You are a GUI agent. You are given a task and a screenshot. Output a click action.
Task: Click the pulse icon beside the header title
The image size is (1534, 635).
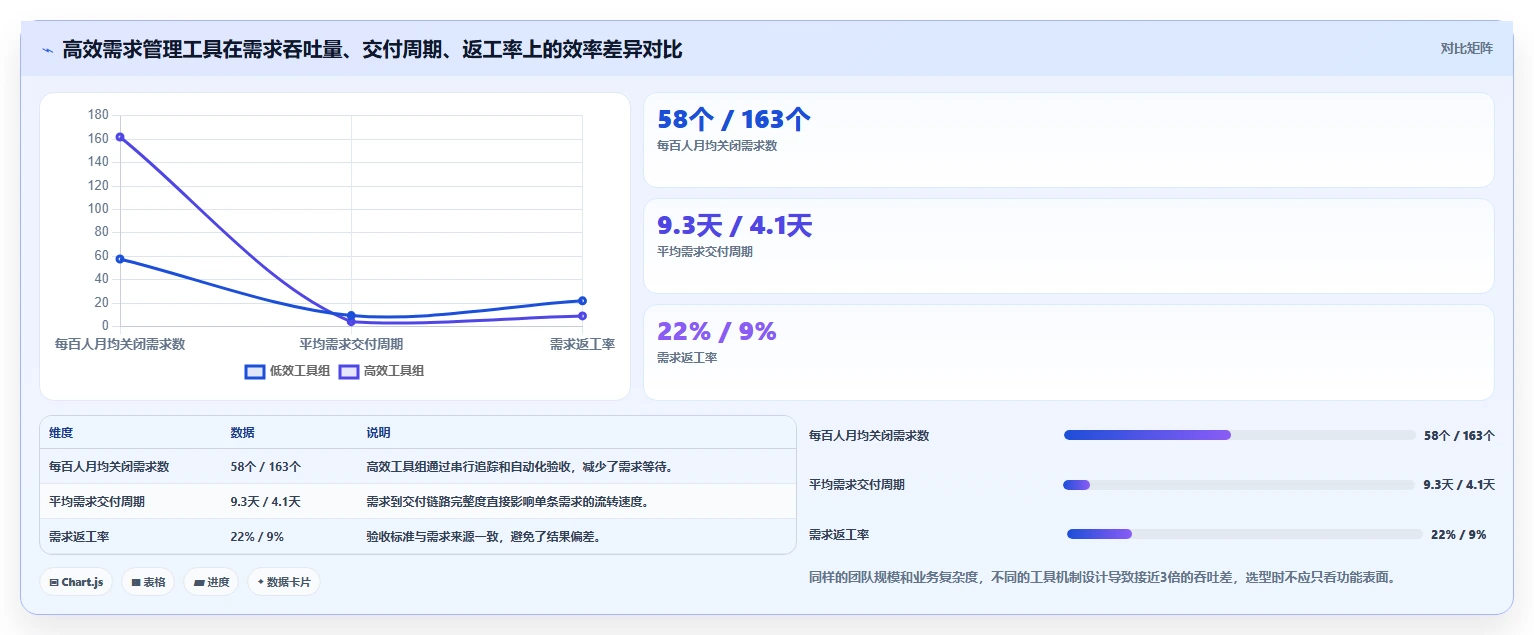(47, 50)
